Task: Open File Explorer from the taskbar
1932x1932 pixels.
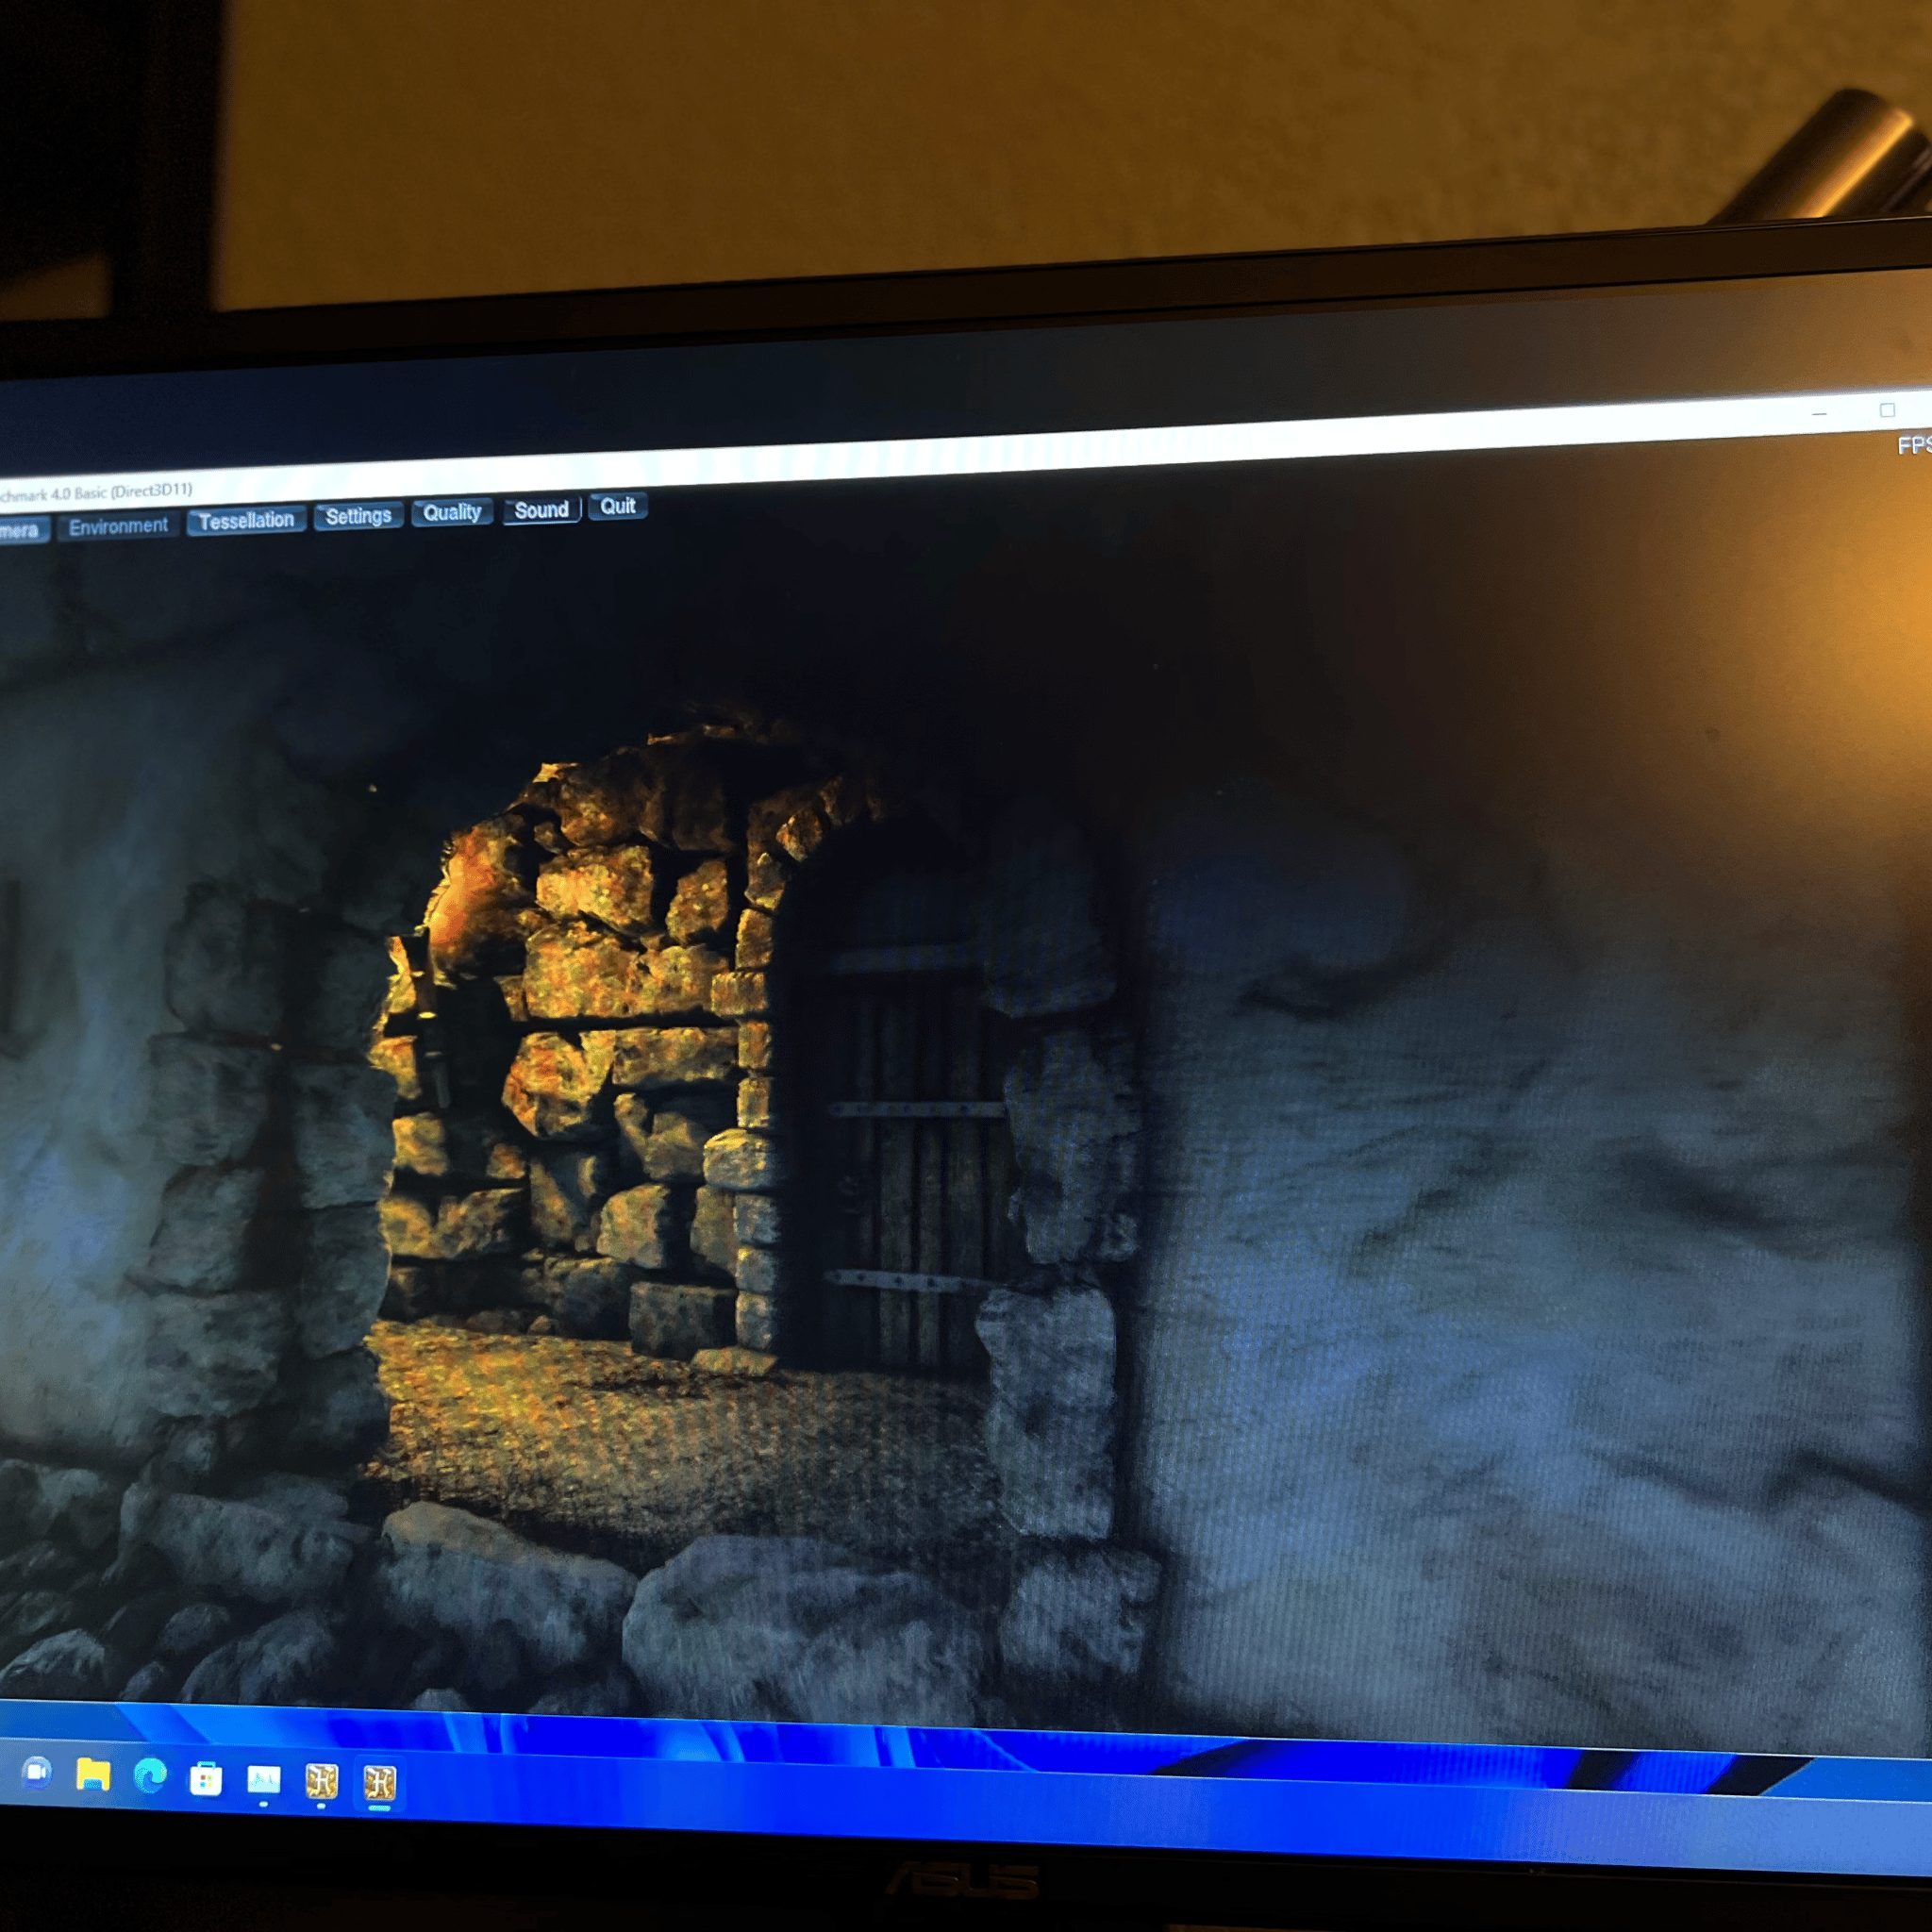Action: 93,1775
